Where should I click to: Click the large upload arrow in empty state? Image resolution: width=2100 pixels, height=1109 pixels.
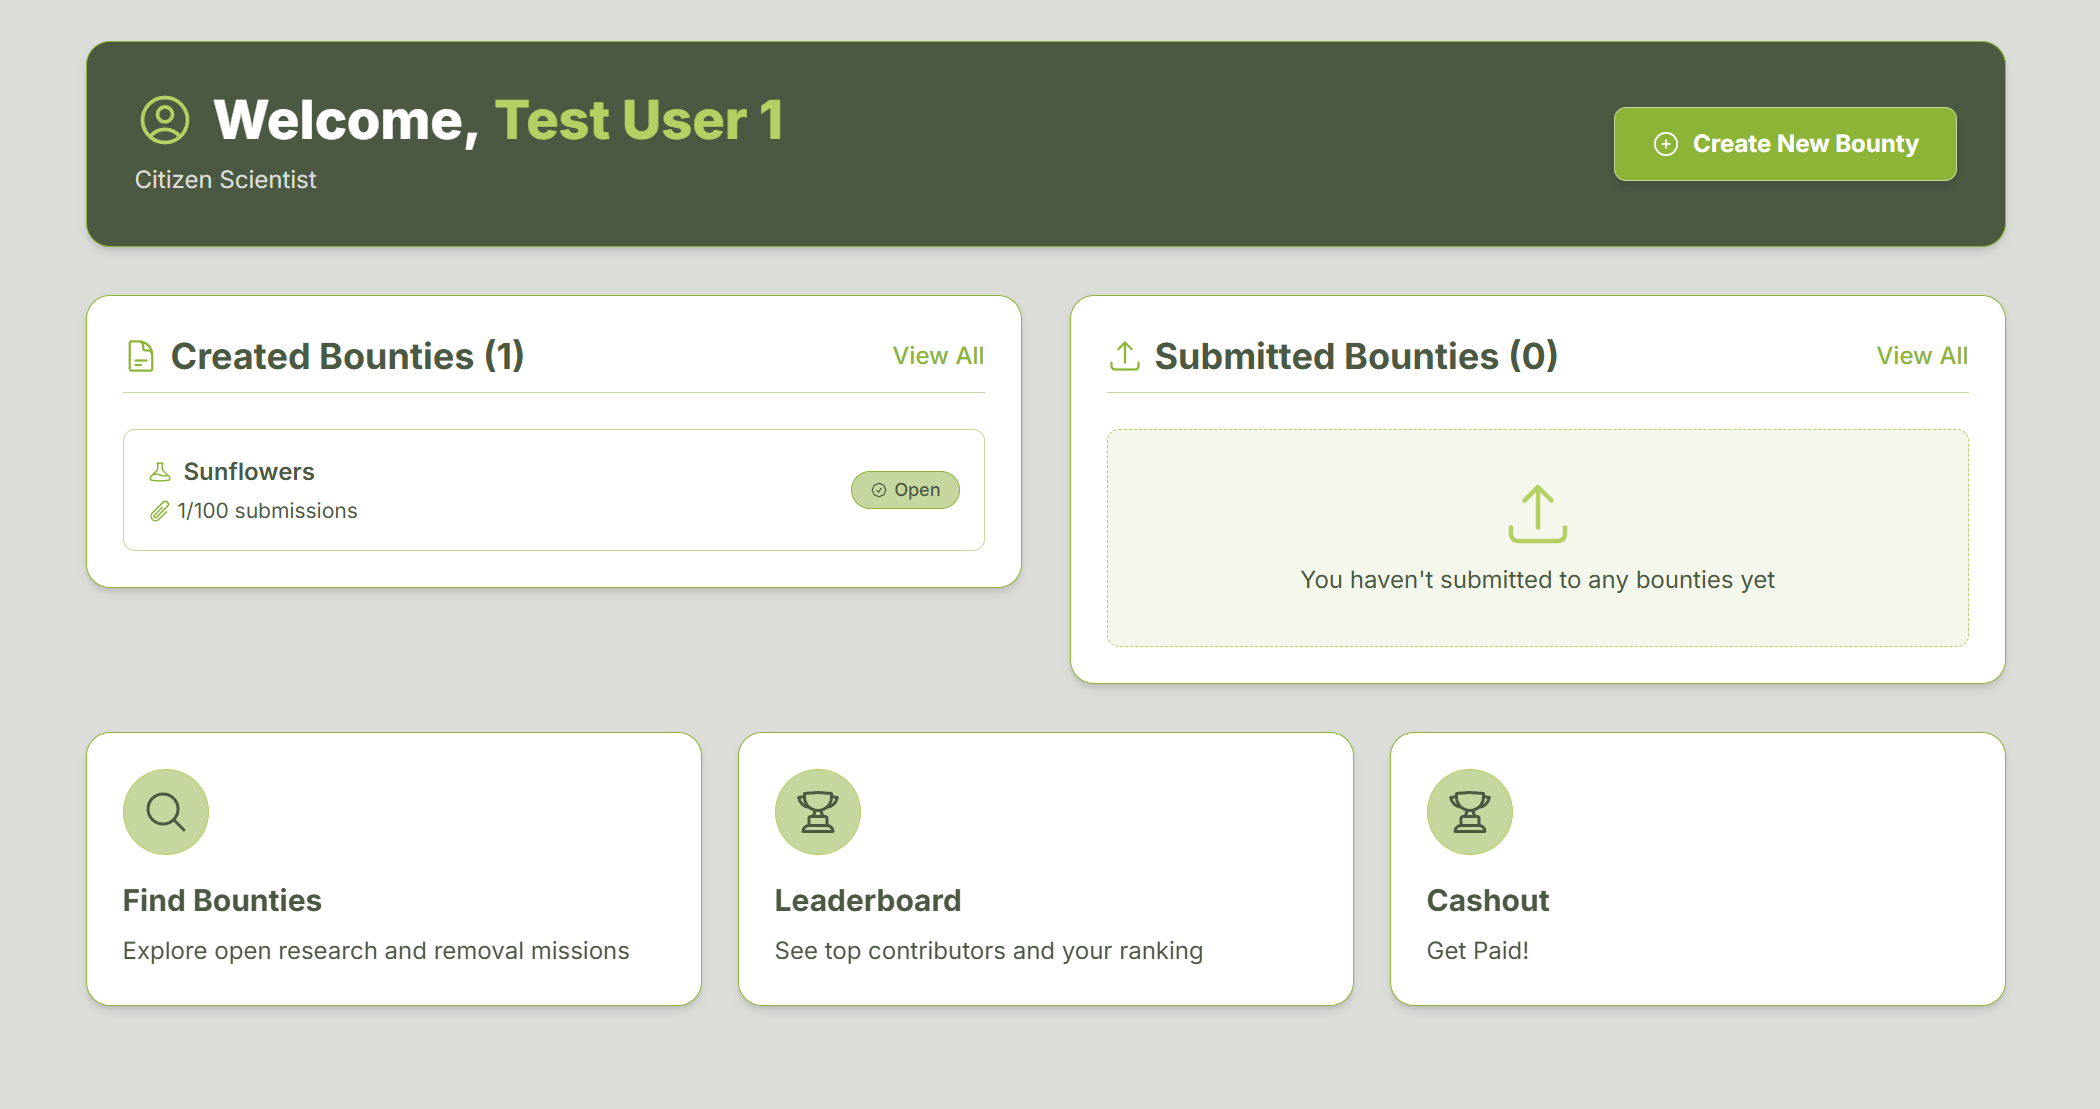point(1537,514)
